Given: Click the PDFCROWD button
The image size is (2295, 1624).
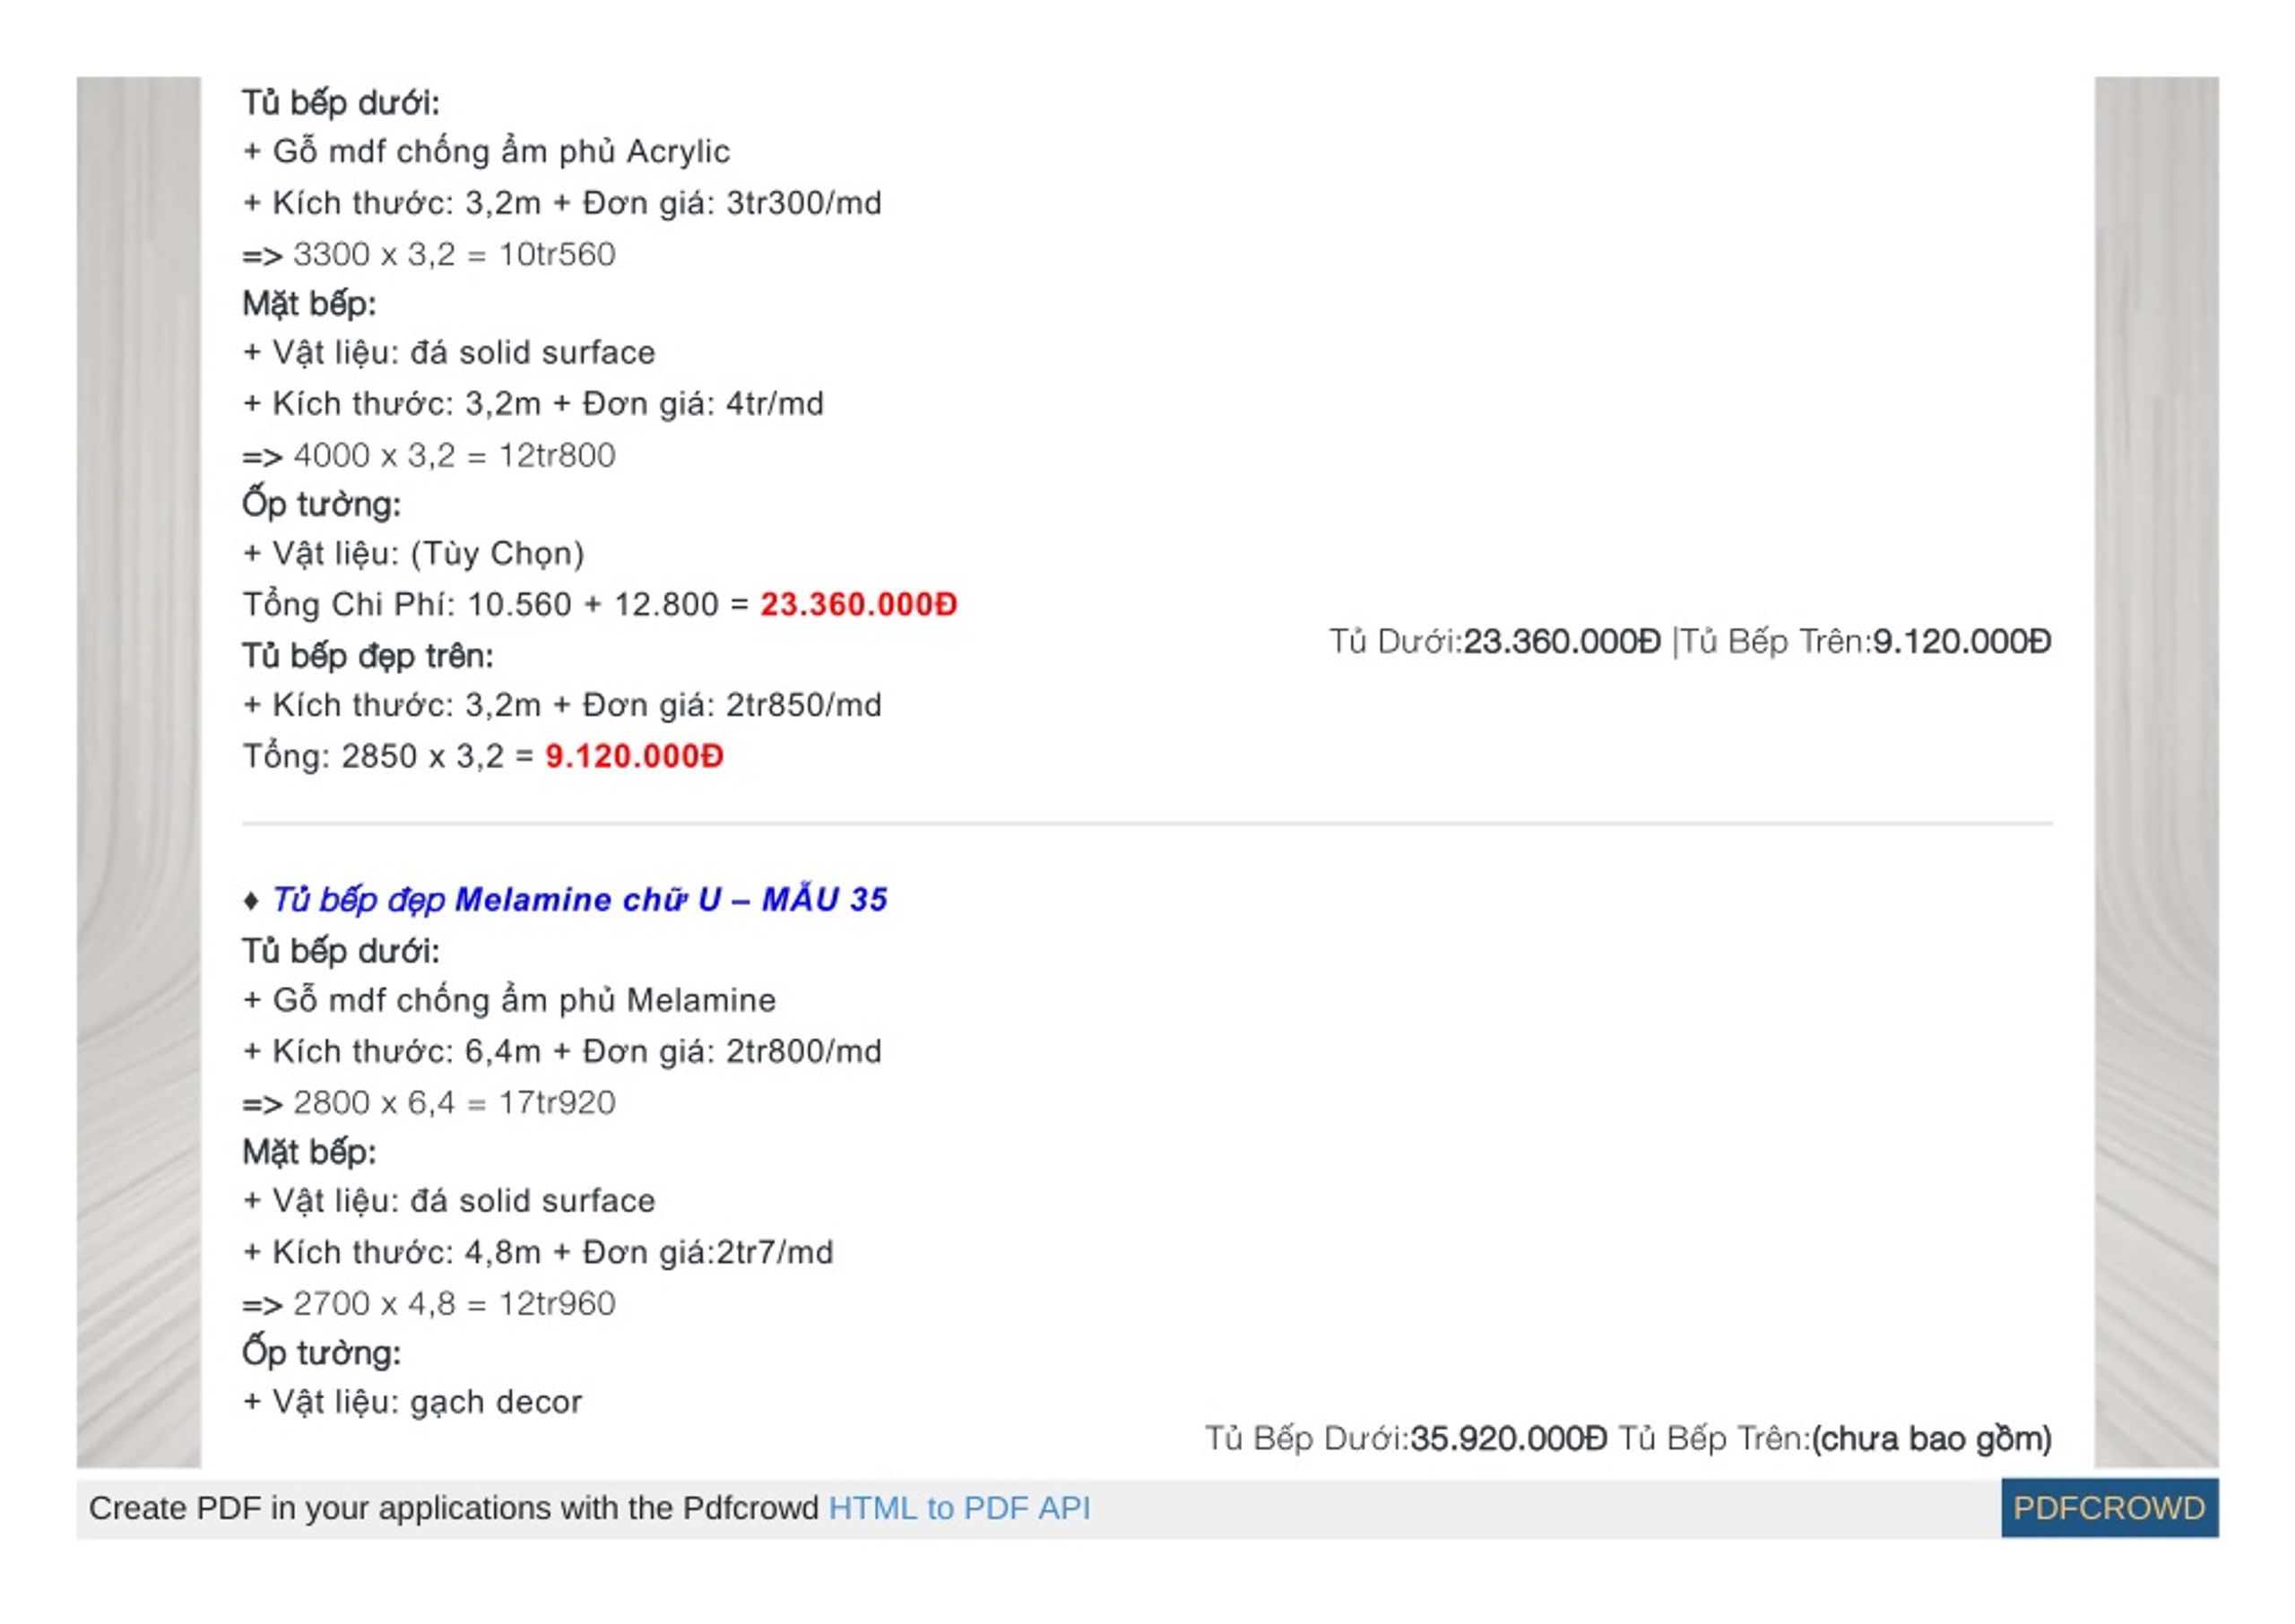Looking at the screenshot, I should tap(2109, 1507).
